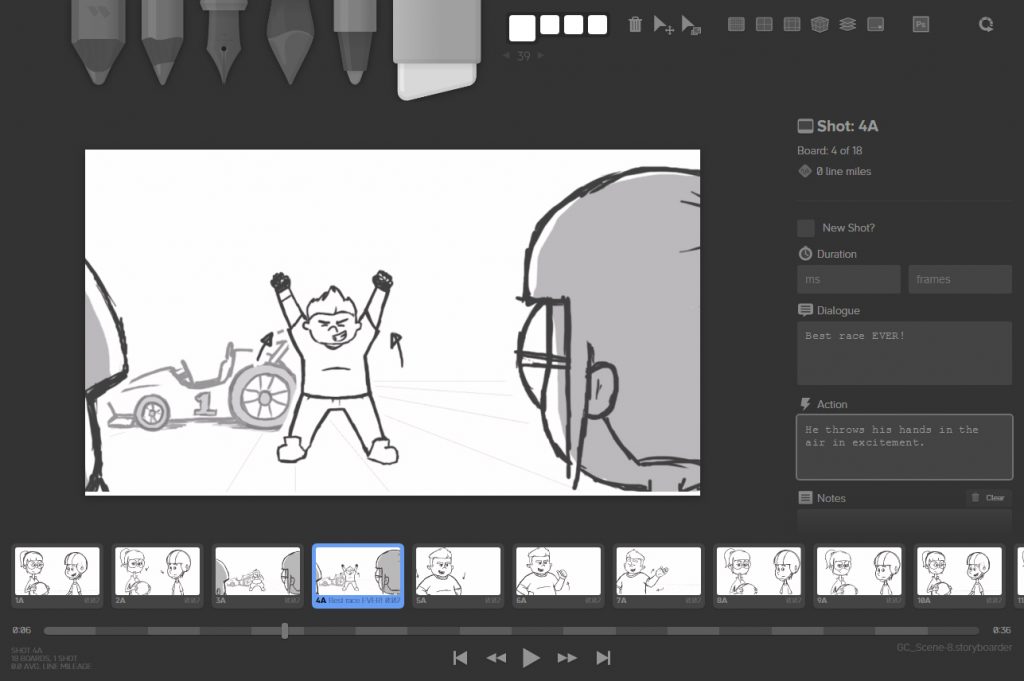Select board thumbnail 6A
Image resolution: width=1024 pixels, height=681 pixels.
tap(558, 576)
